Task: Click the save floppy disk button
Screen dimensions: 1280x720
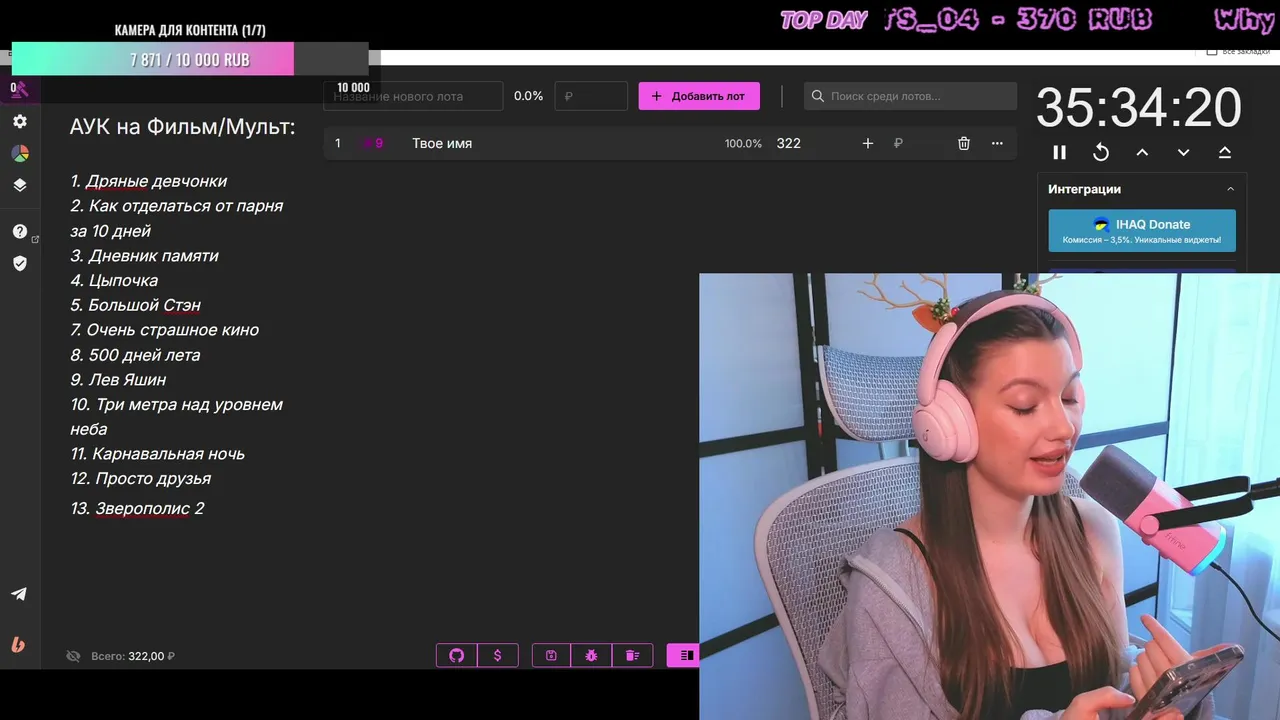Action: tap(551, 655)
